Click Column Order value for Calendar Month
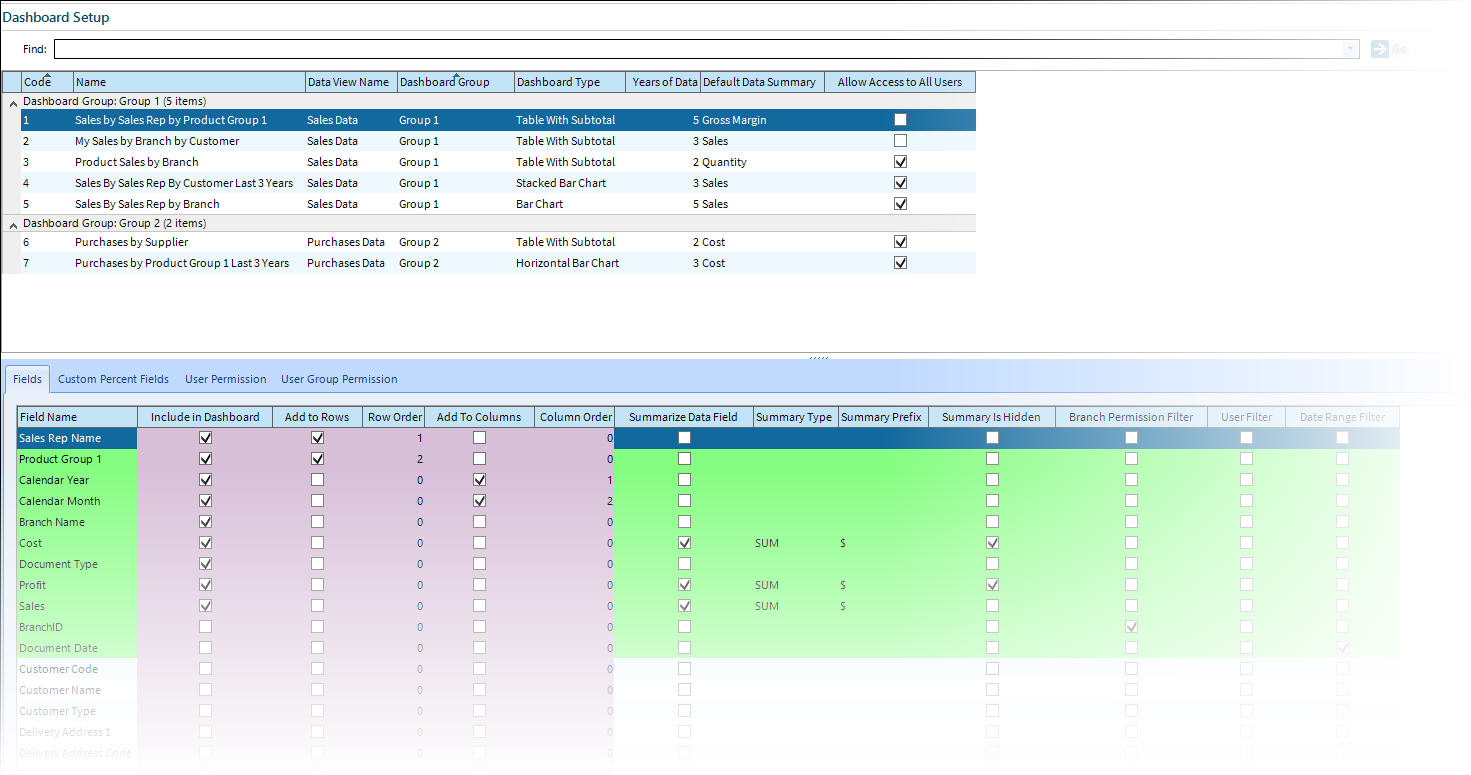1471x775 pixels. [x=609, y=501]
